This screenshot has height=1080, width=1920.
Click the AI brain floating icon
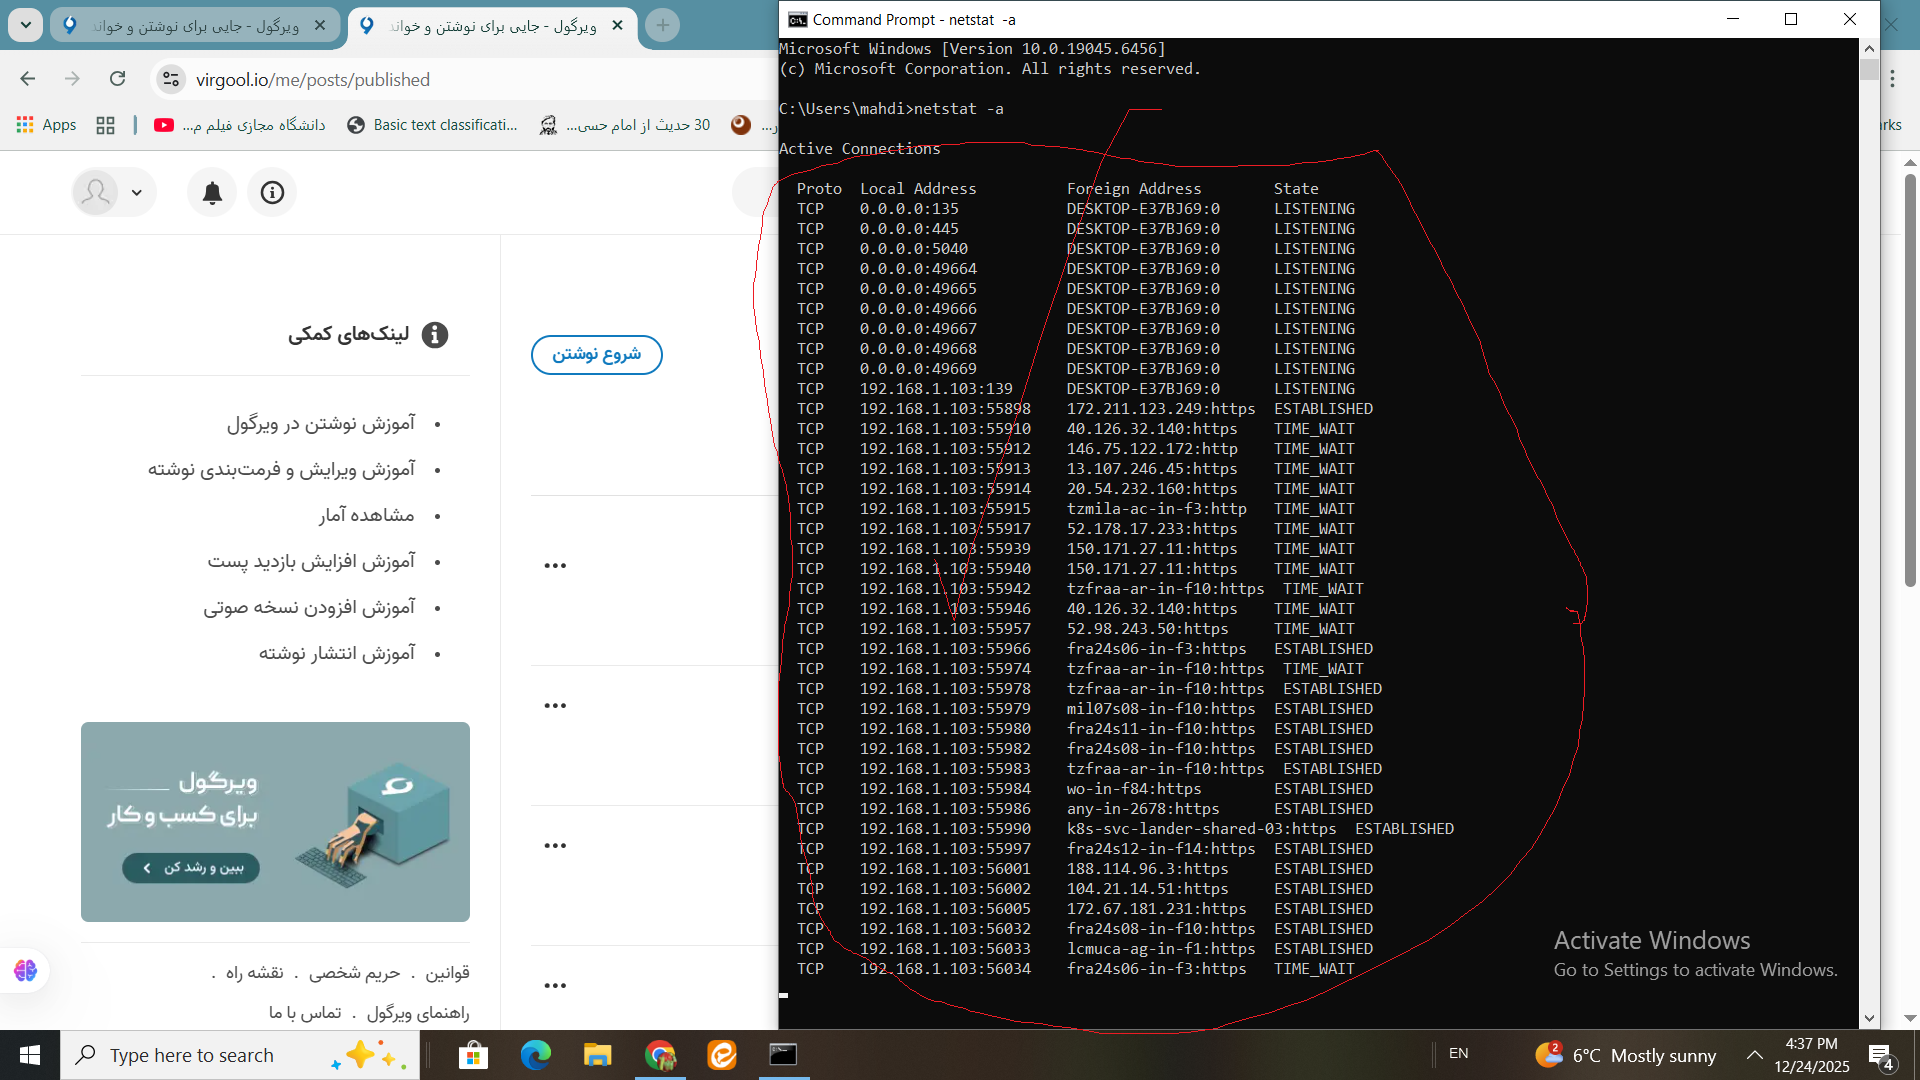(25, 970)
